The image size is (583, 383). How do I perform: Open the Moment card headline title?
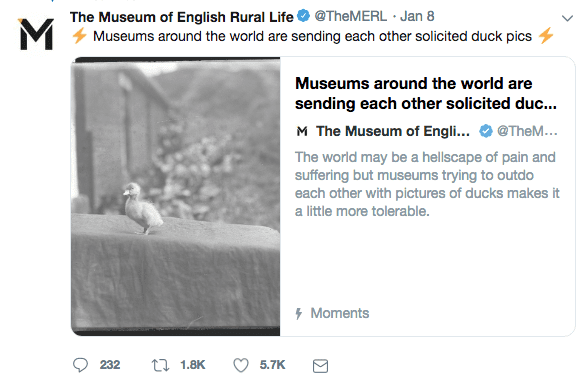tap(426, 93)
